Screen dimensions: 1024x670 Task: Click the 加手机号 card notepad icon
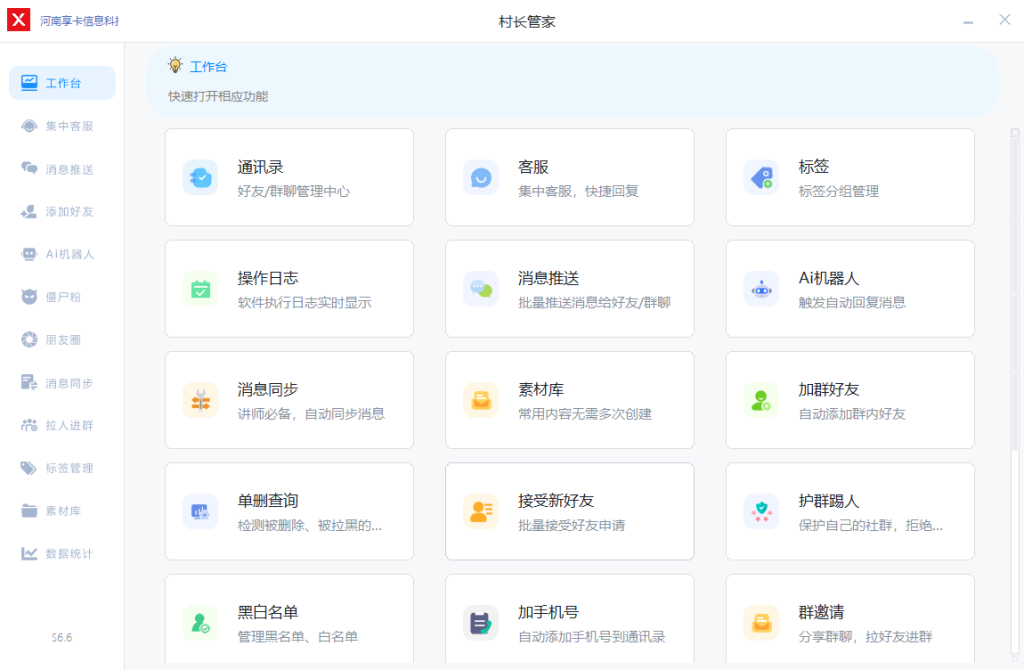click(481, 623)
